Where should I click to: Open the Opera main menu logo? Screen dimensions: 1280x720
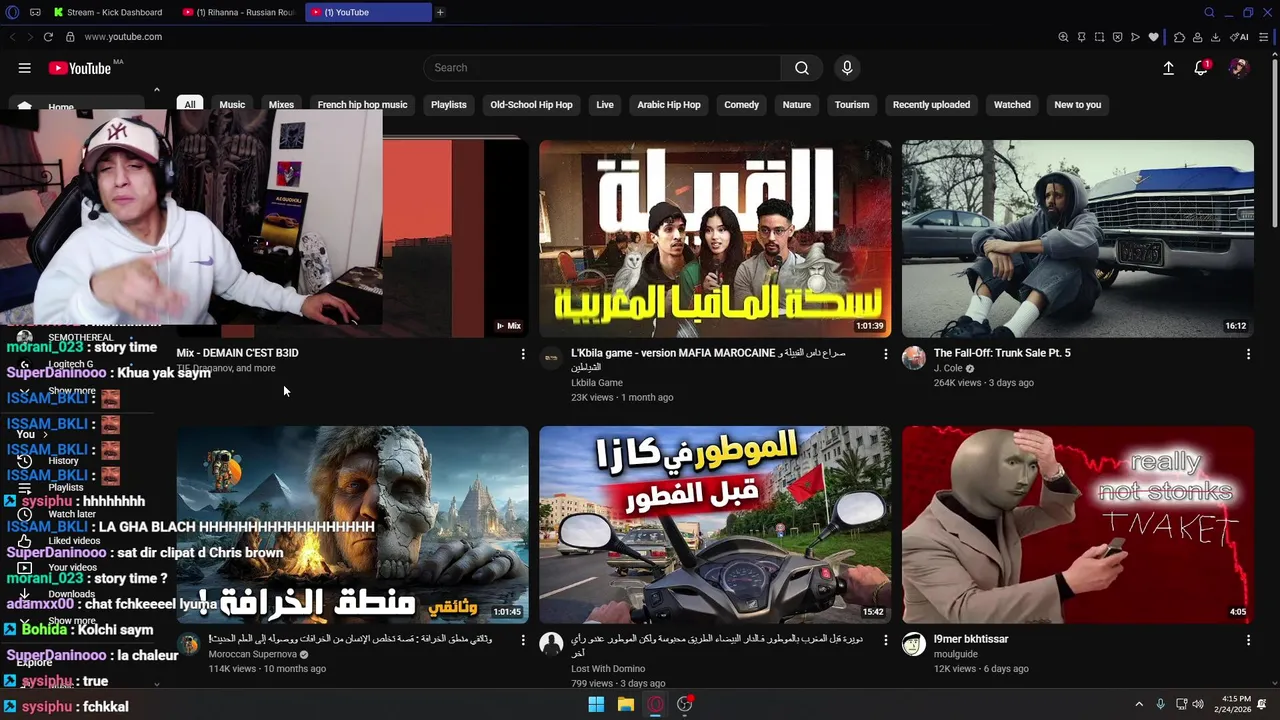tap(12, 12)
